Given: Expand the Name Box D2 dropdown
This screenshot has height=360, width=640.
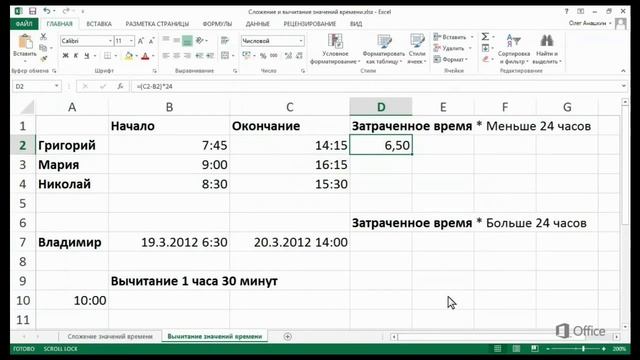Looking at the screenshot, I should pos(57,86).
